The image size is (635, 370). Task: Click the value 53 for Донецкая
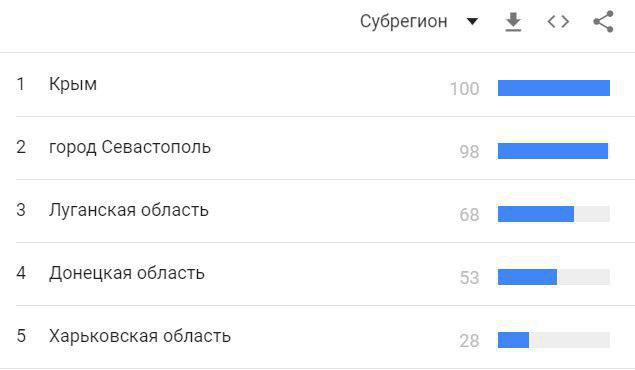click(469, 278)
